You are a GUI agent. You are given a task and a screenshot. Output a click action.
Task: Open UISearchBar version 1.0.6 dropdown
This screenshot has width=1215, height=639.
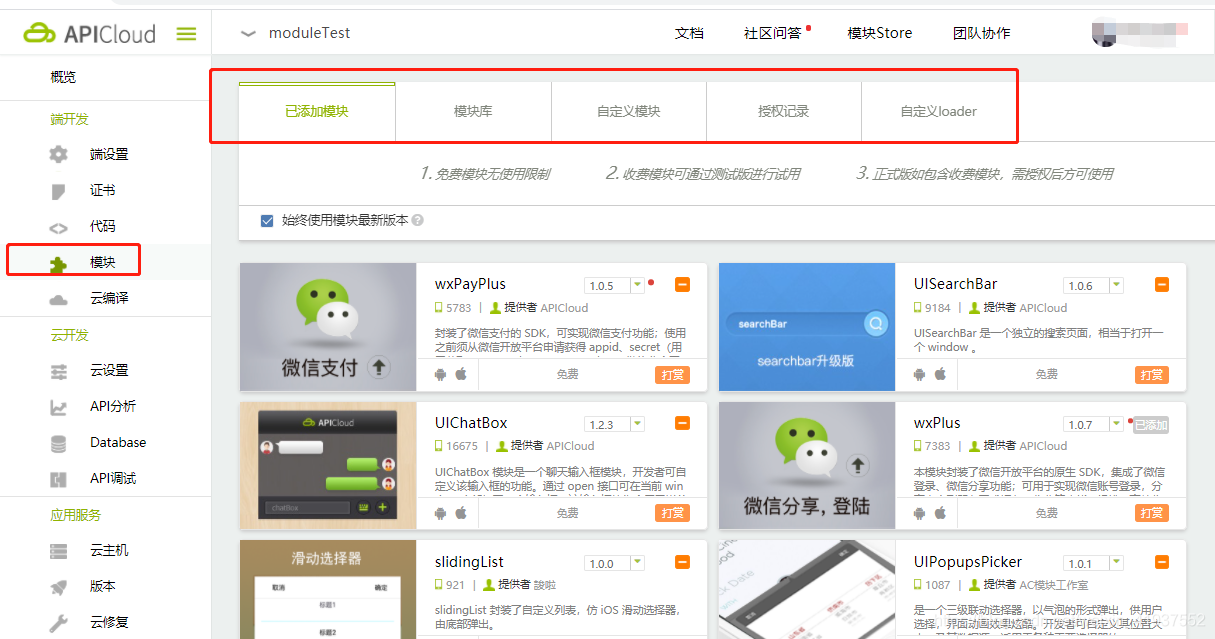pyautogui.click(x=1116, y=286)
